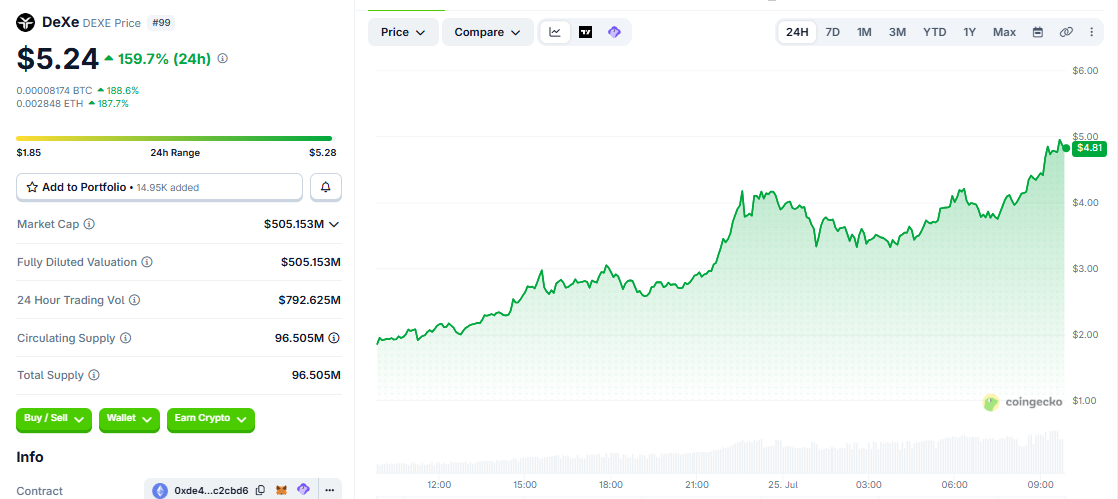The image size is (1118, 499).
Task: Open the Wallet dropdown
Action: (129, 420)
